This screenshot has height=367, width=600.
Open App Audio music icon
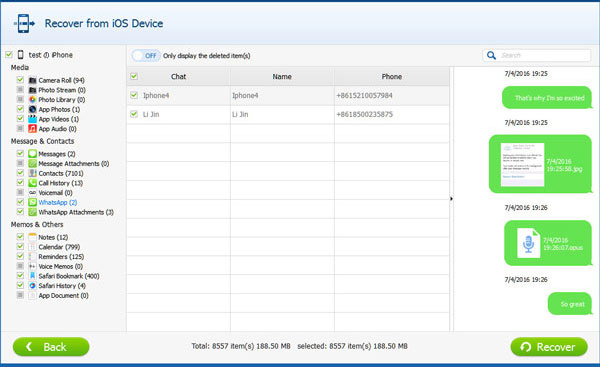point(33,129)
